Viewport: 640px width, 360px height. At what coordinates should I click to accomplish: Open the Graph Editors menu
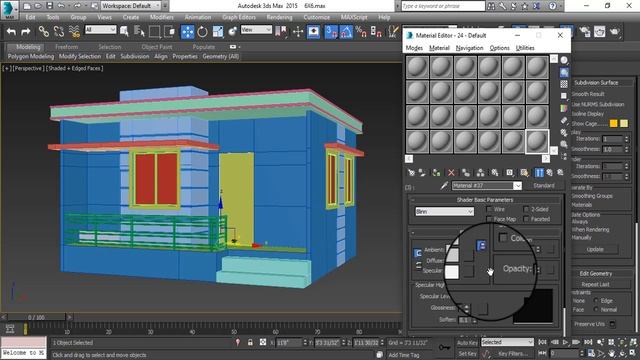coord(239,17)
